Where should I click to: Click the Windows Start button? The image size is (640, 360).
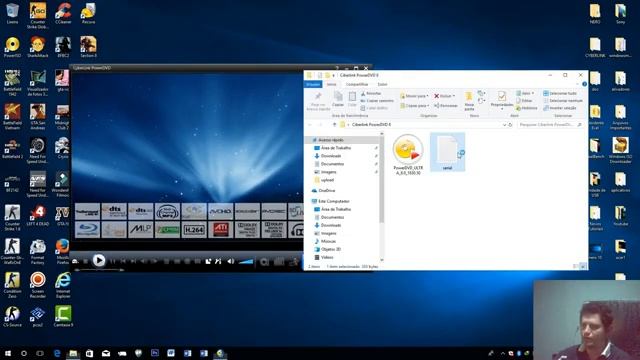pos(7,353)
